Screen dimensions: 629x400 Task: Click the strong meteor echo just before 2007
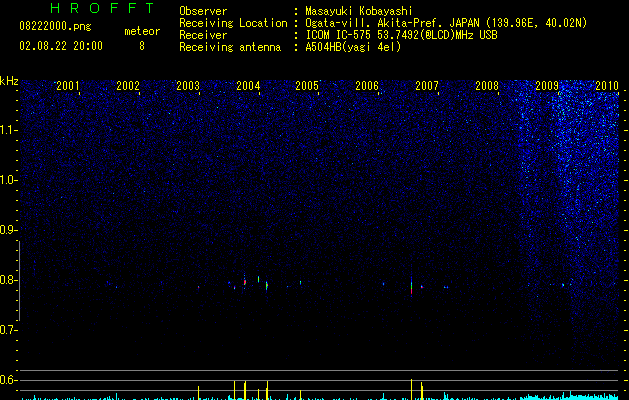[x=411, y=286]
